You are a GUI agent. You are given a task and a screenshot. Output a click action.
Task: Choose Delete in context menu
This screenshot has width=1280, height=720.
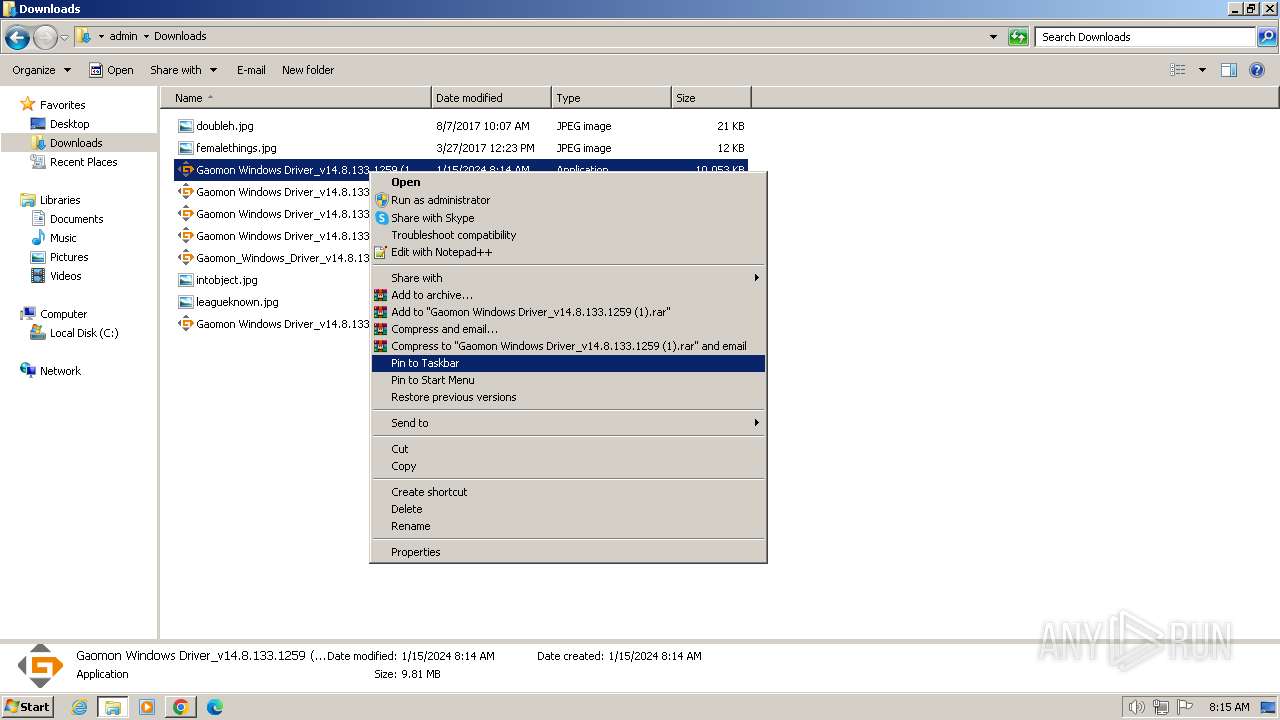click(568, 509)
